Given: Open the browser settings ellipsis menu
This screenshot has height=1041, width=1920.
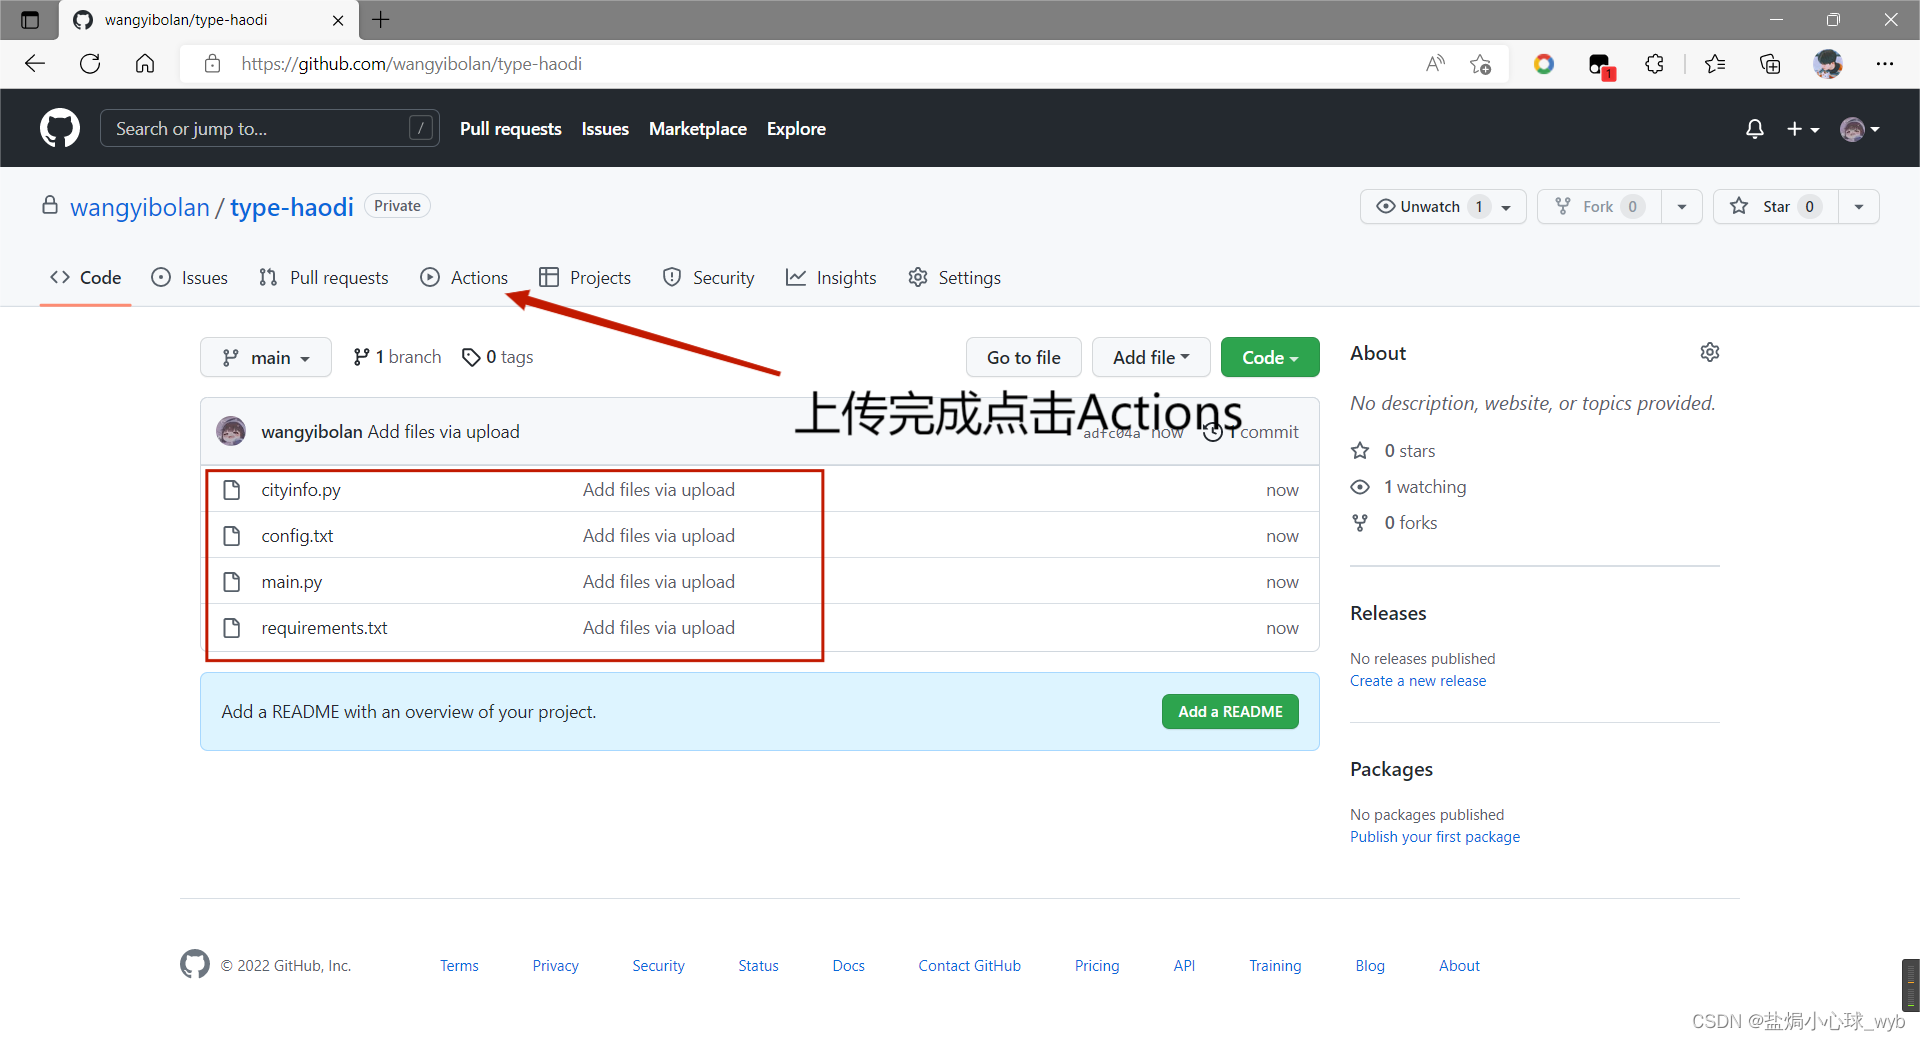Looking at the screenshot, I should 1885,64.
